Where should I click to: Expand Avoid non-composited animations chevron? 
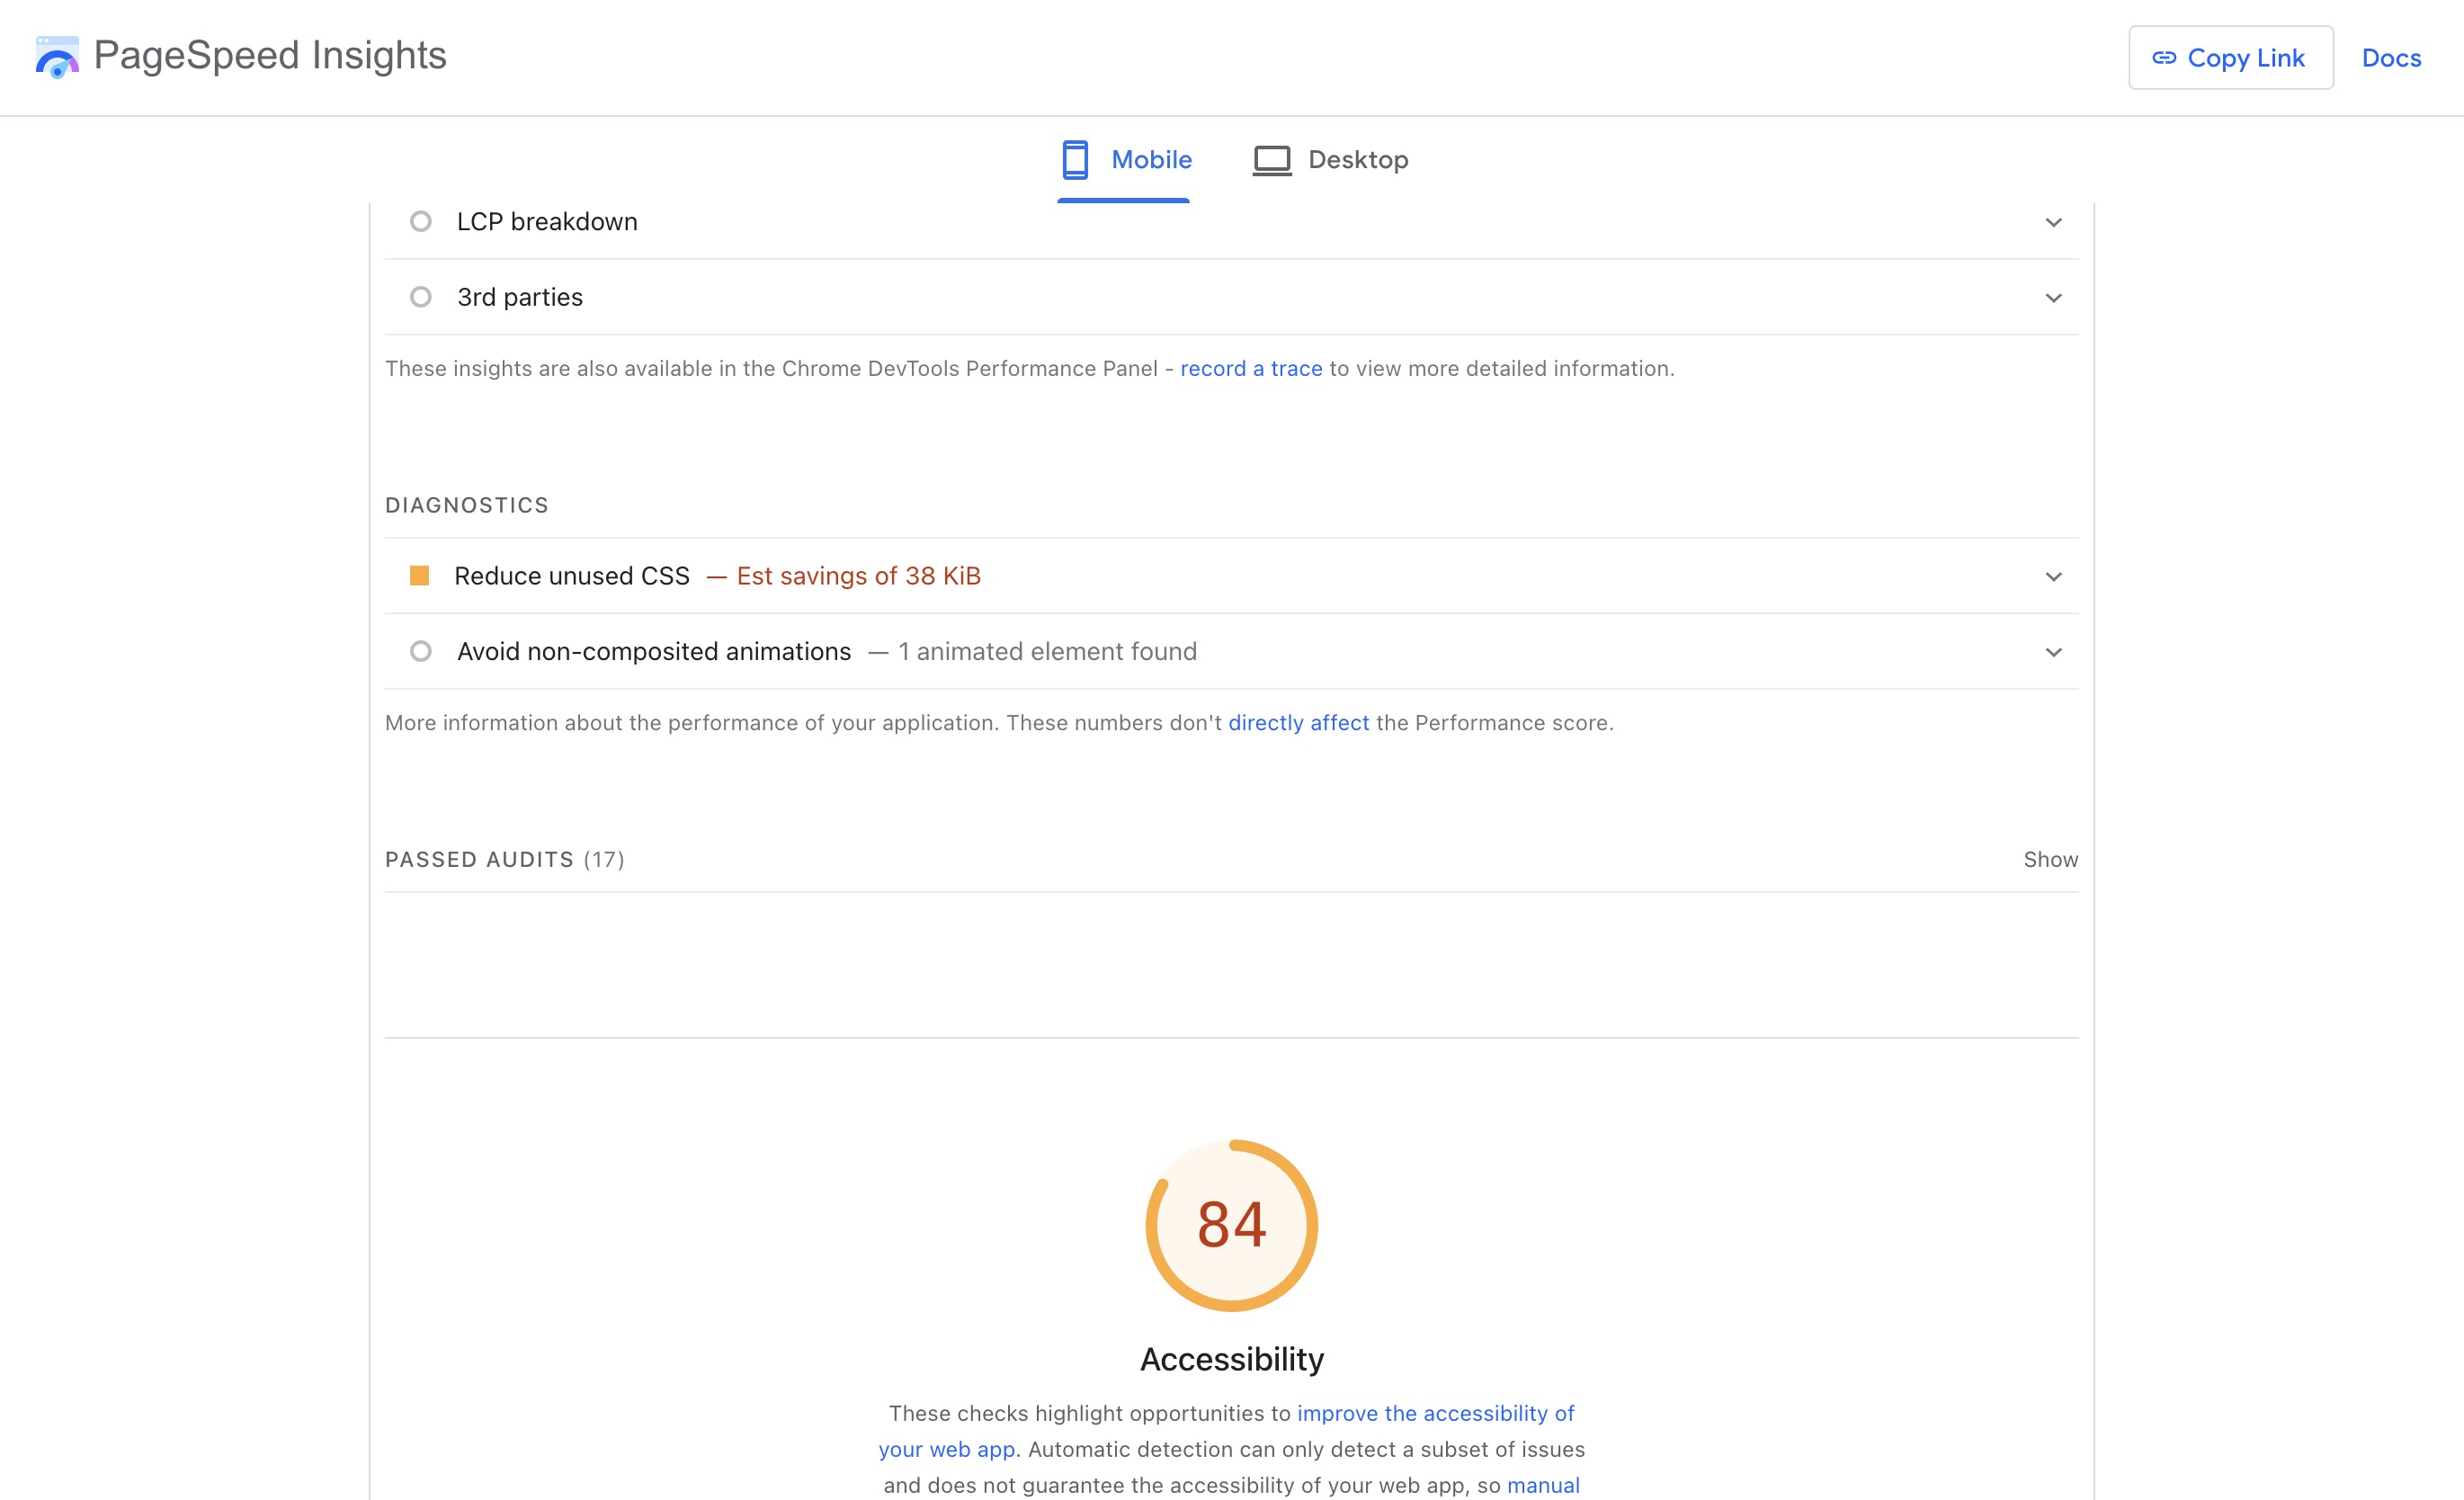tap(2053, 653)
